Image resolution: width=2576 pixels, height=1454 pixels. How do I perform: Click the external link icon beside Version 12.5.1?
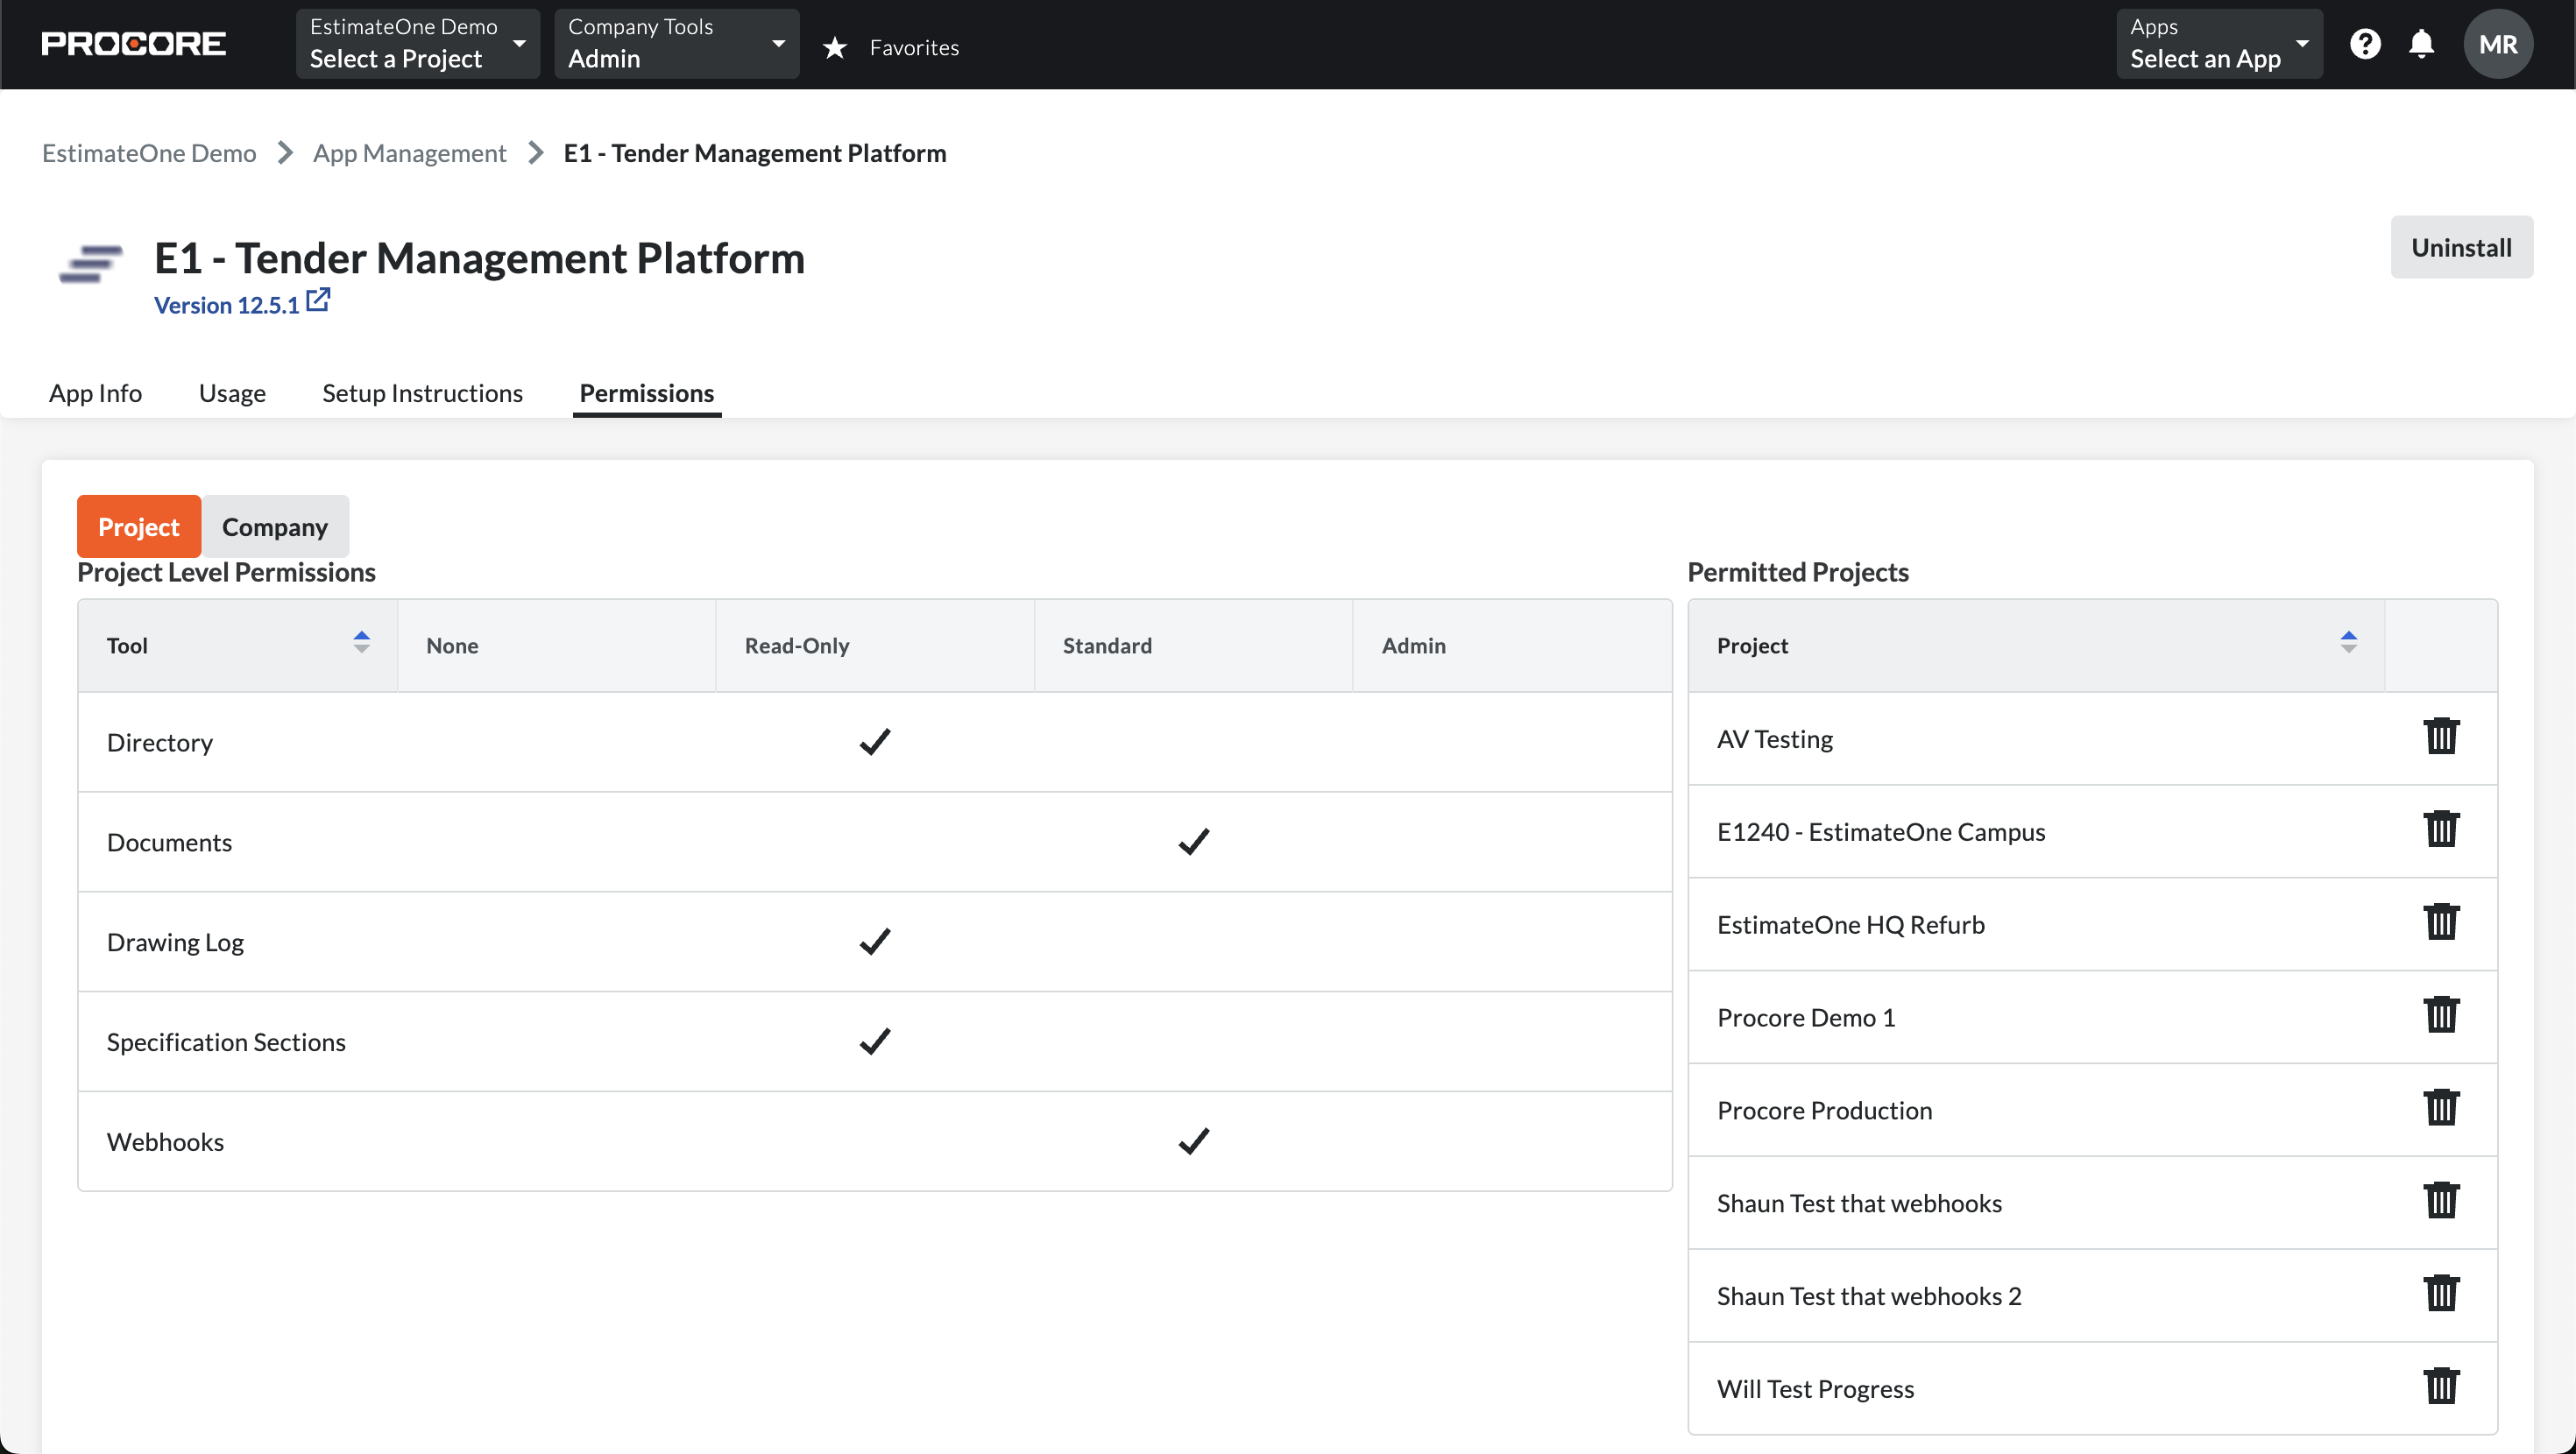[318, 300]
